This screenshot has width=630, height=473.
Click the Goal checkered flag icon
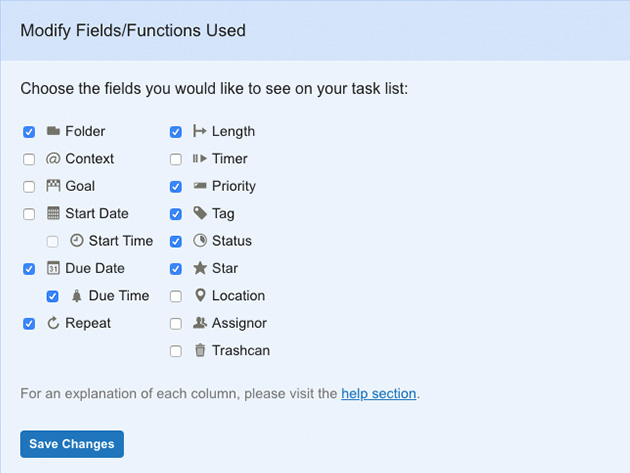coord(53,186)
